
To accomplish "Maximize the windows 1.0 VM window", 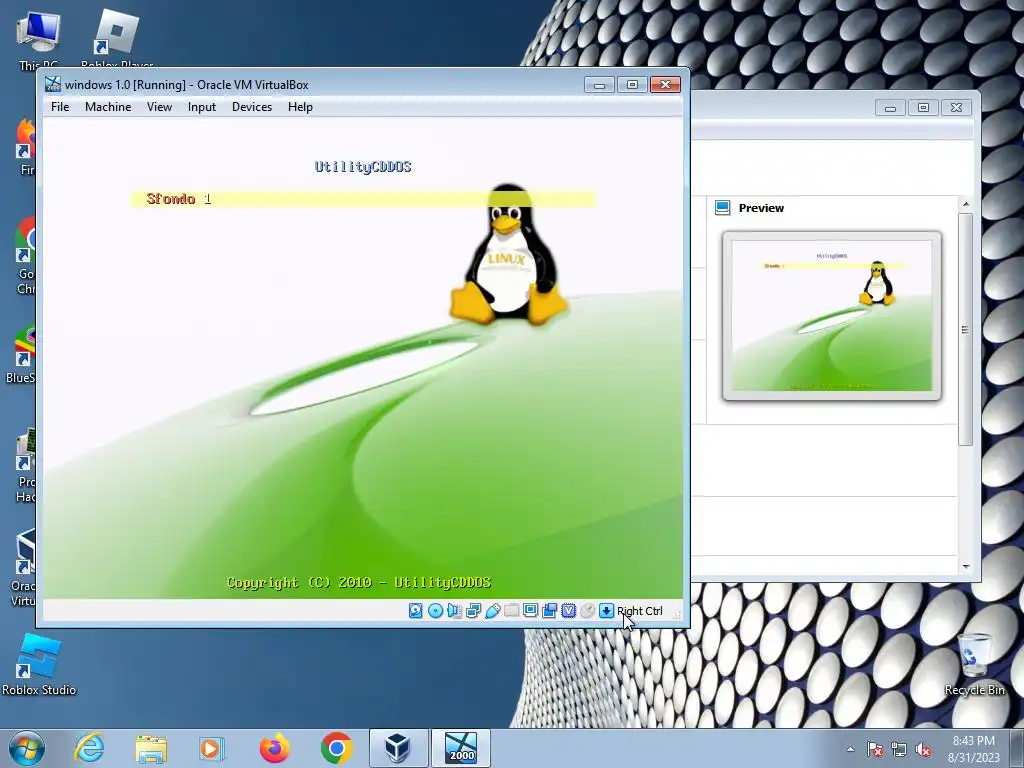I will click(x=632, y=84).
